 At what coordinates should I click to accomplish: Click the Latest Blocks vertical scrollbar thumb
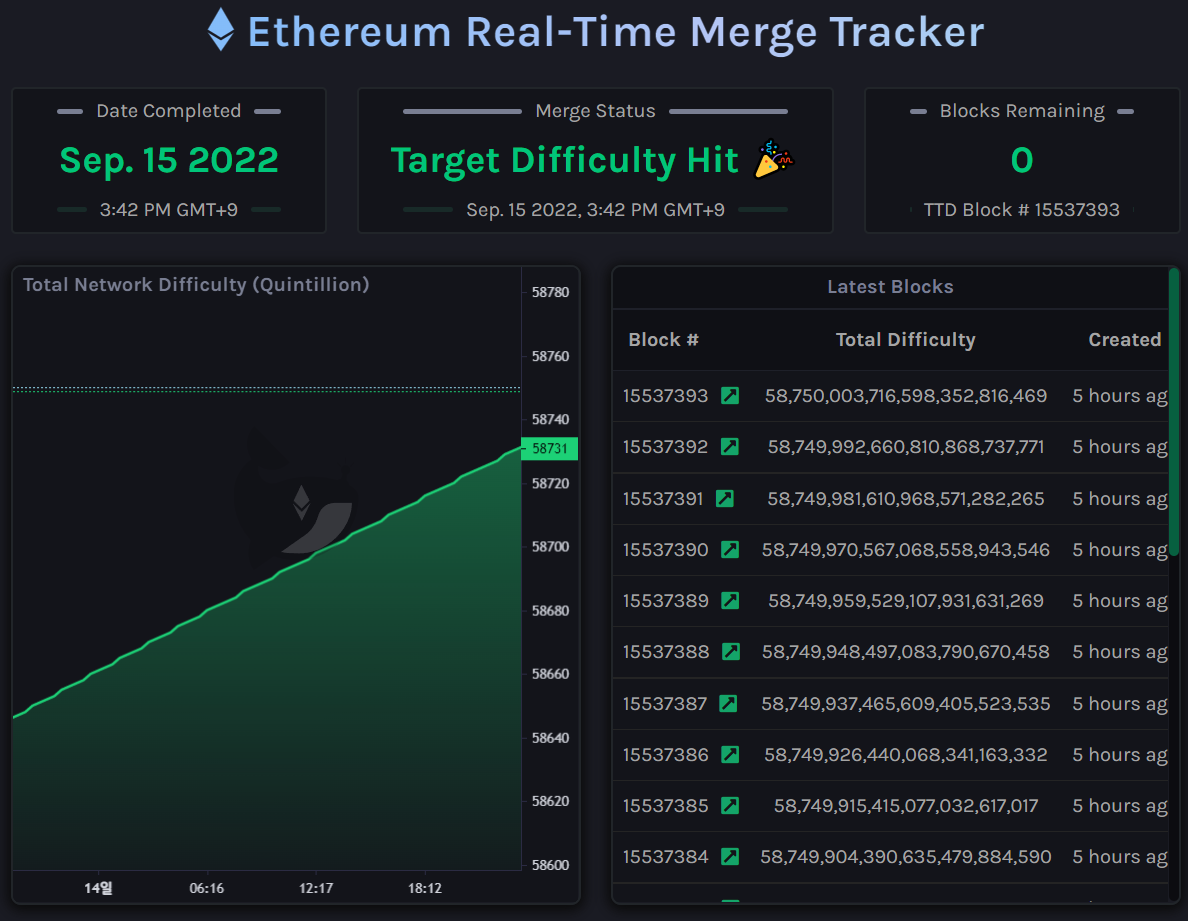click(1174, 410)
